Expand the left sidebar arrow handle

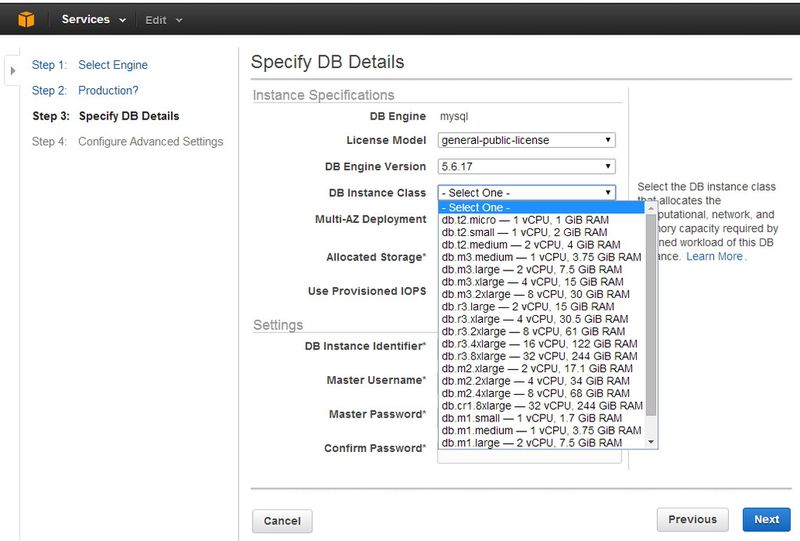point(13,70)
